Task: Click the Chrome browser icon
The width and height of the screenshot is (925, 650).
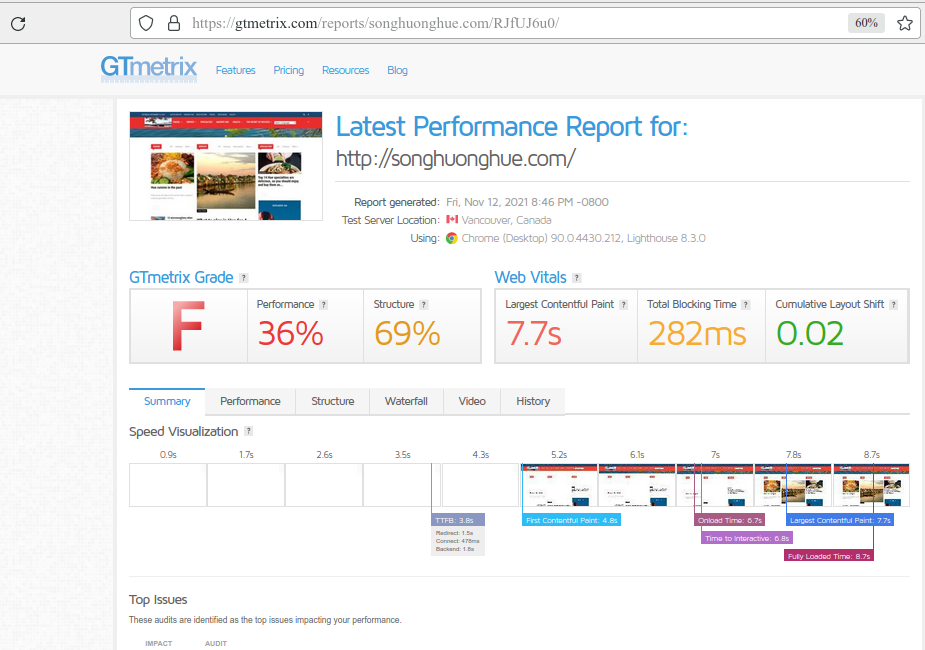Action: 452,238
